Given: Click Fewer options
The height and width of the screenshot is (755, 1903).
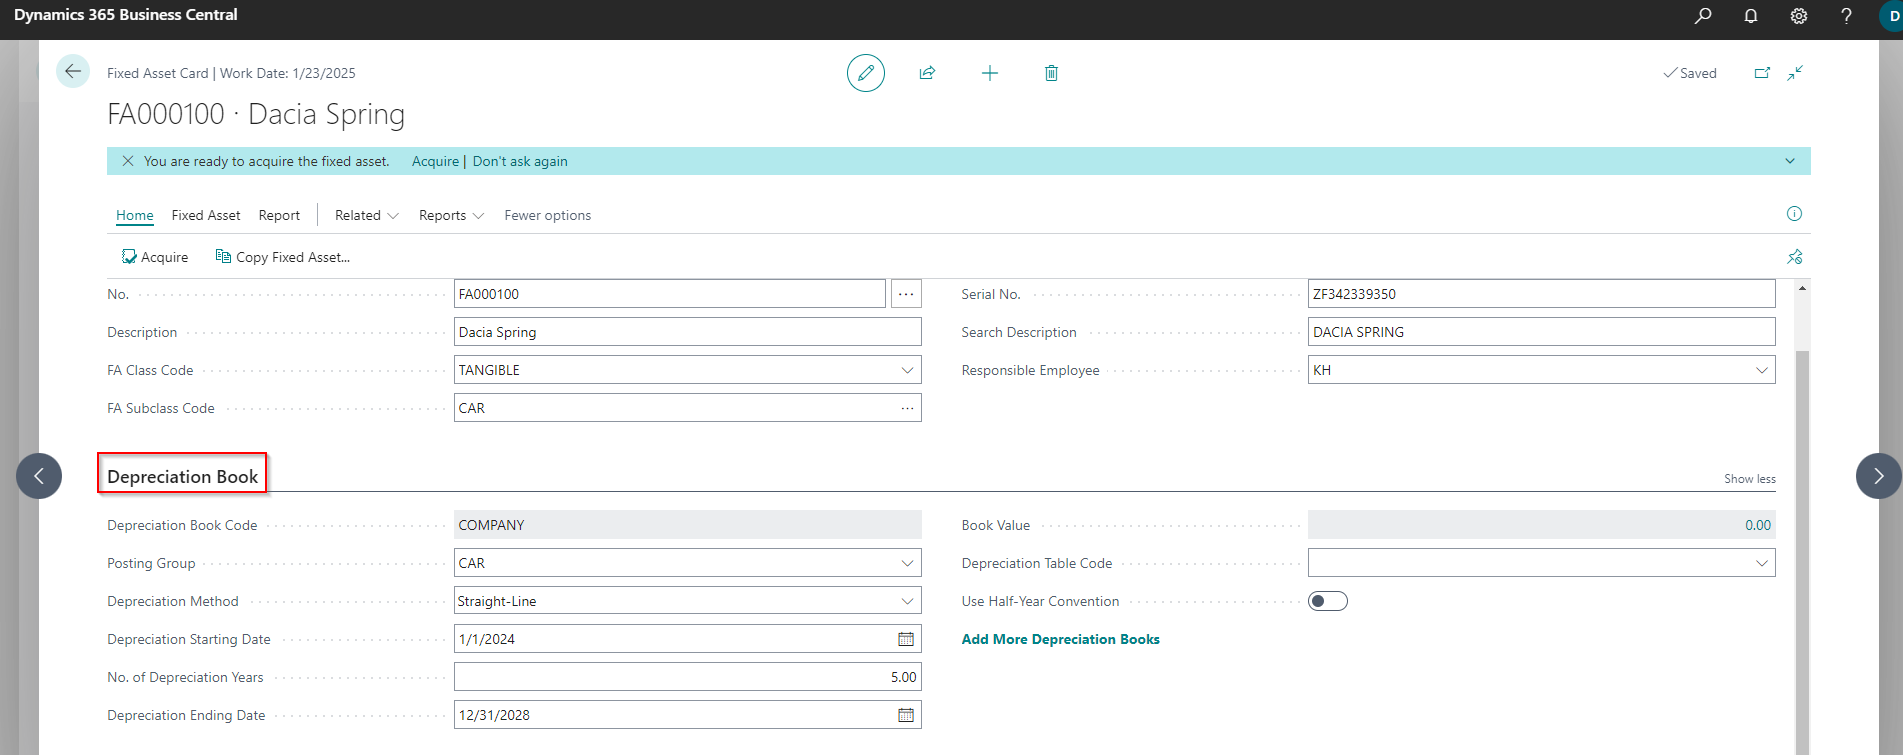Looking at the screenshot, I should (547, 215).
